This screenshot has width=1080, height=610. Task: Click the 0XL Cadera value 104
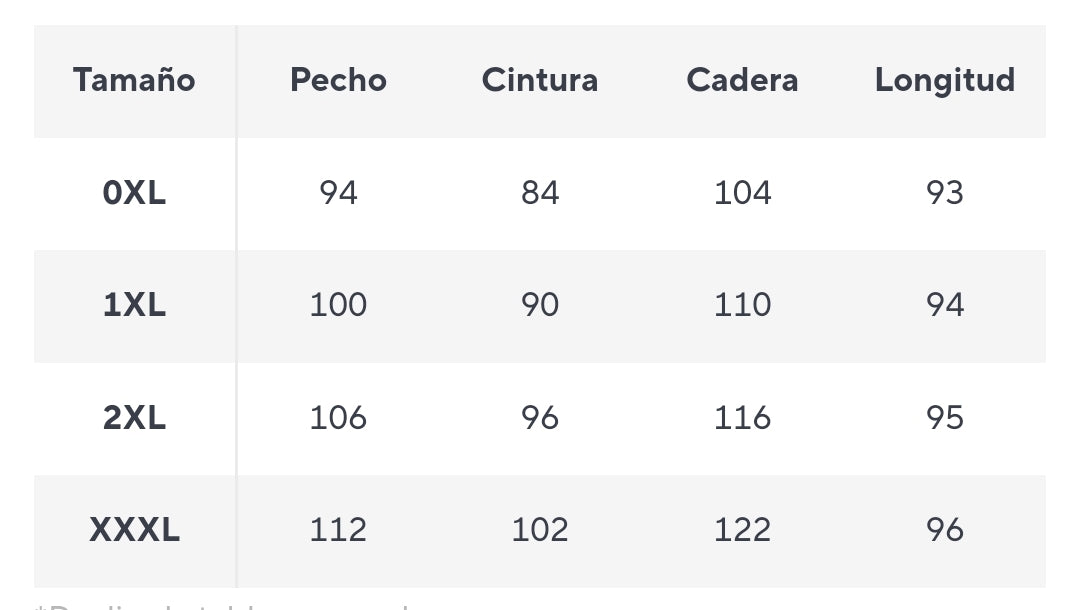click(x=742, y=192)
